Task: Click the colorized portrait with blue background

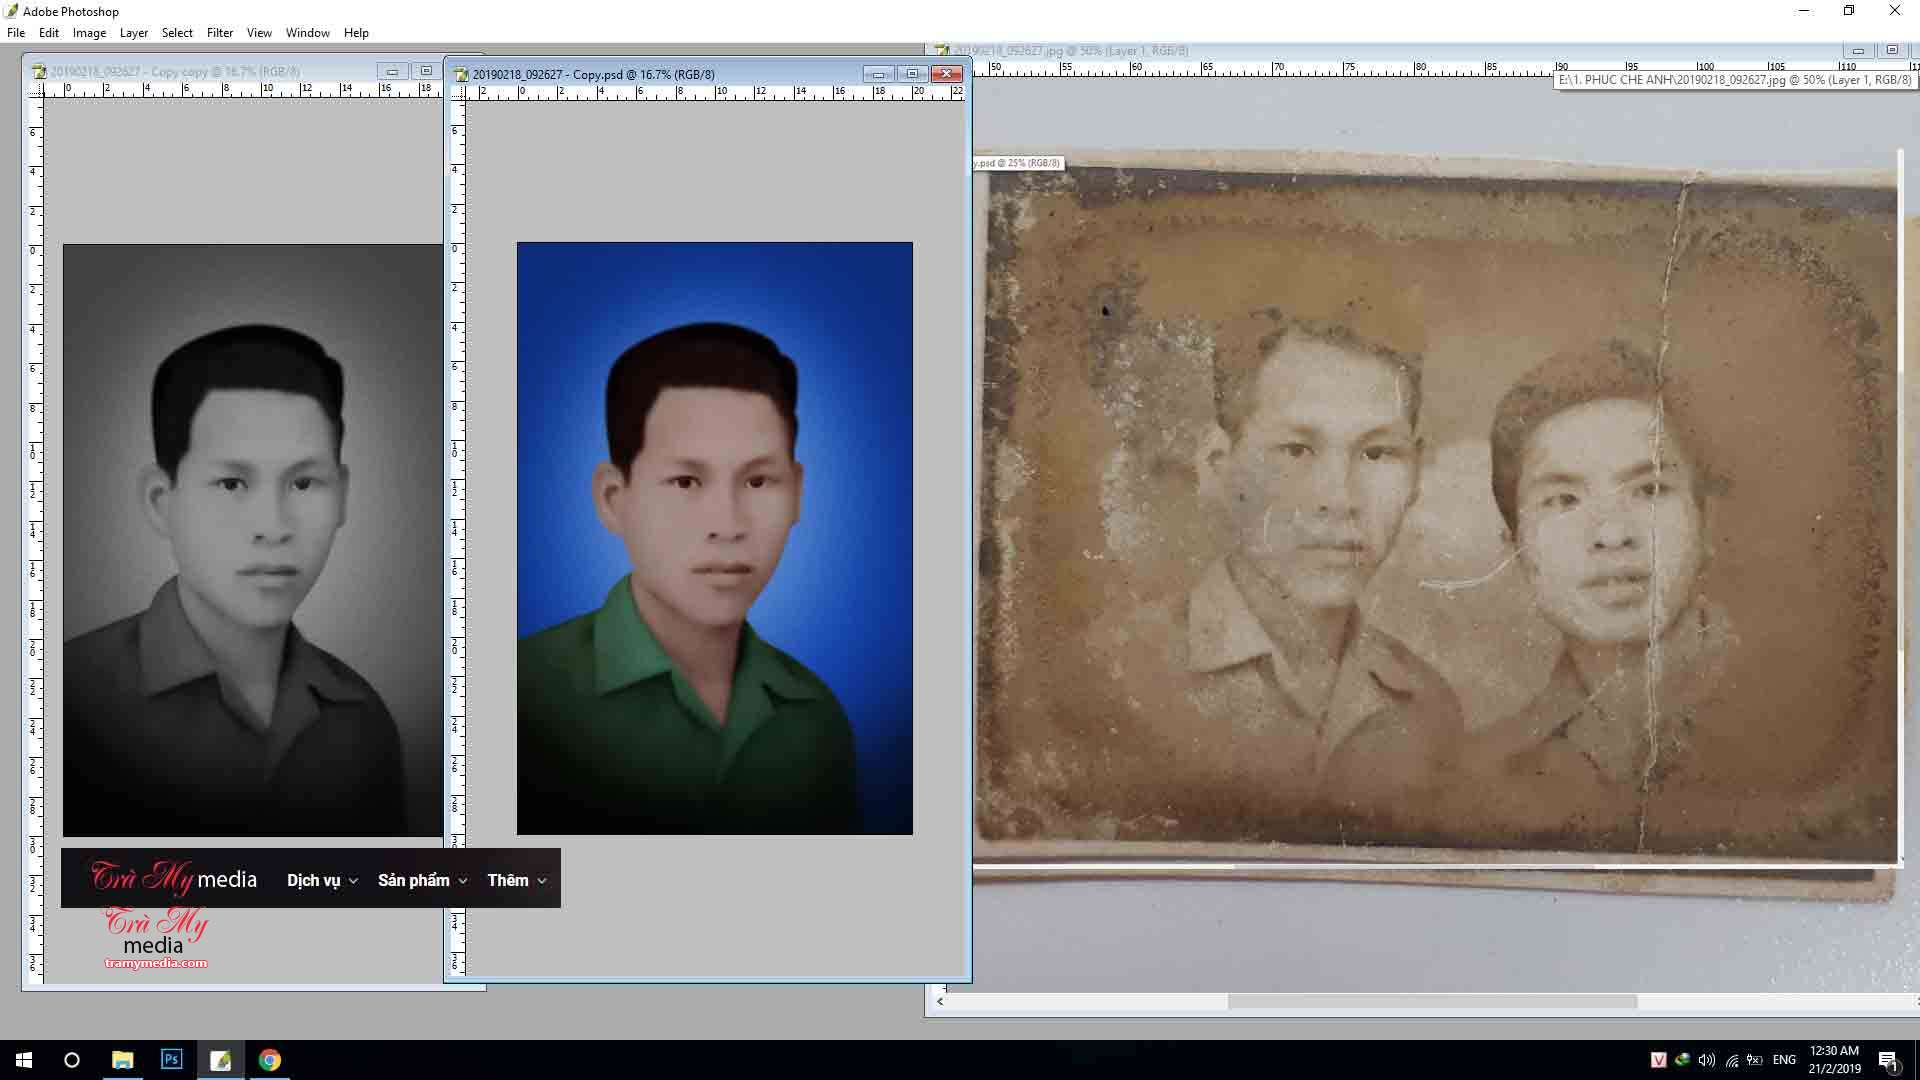Action: (x=714, y=538)
